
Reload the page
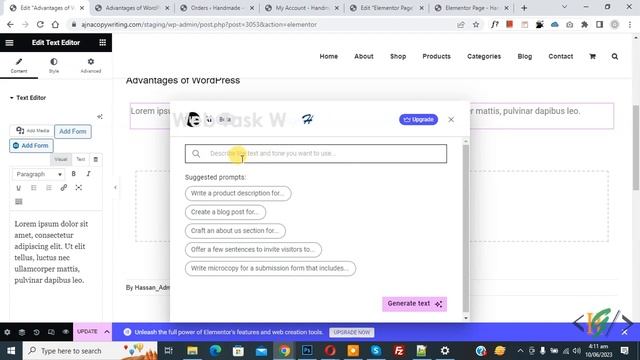(40, 24)
